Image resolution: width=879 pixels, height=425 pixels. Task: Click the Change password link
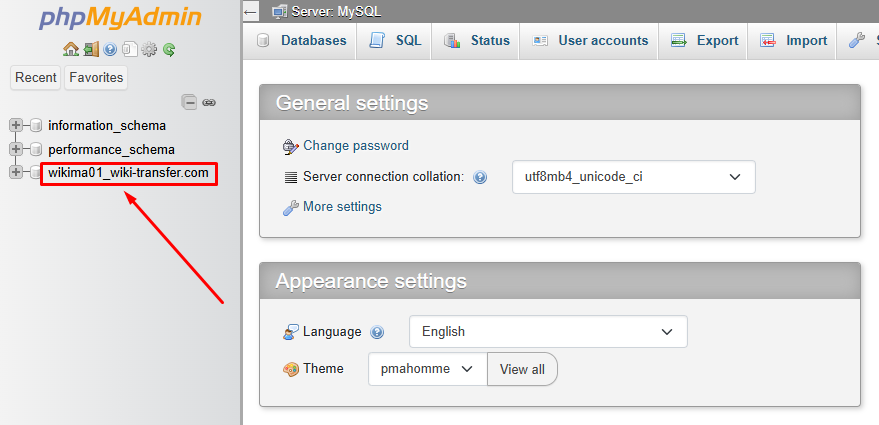[x=356, y=146]
